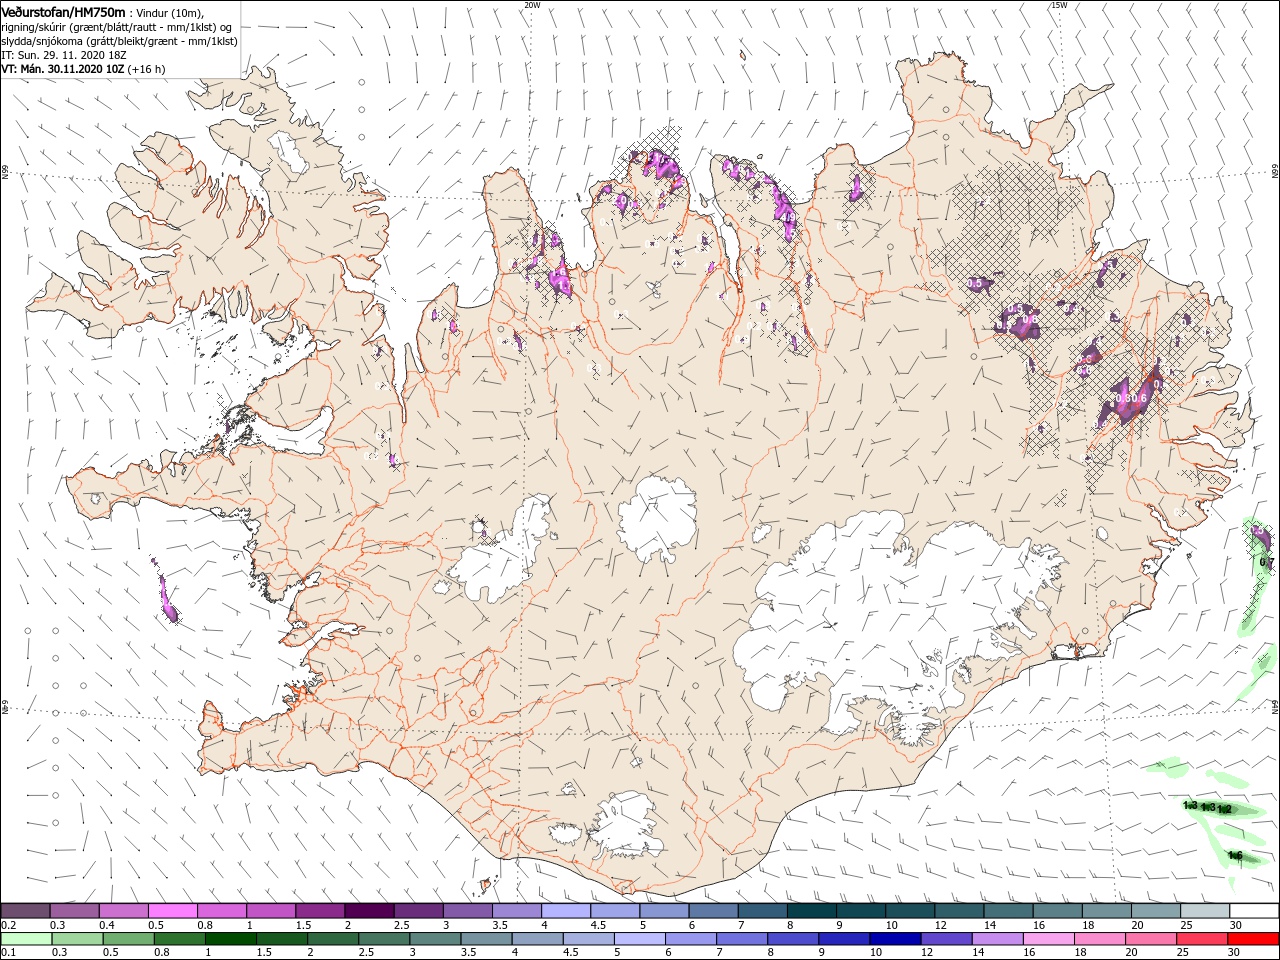Pick the upper scale 30 white swatch
This screenshot has height=960, width=1280.
tap(1255, 911)
